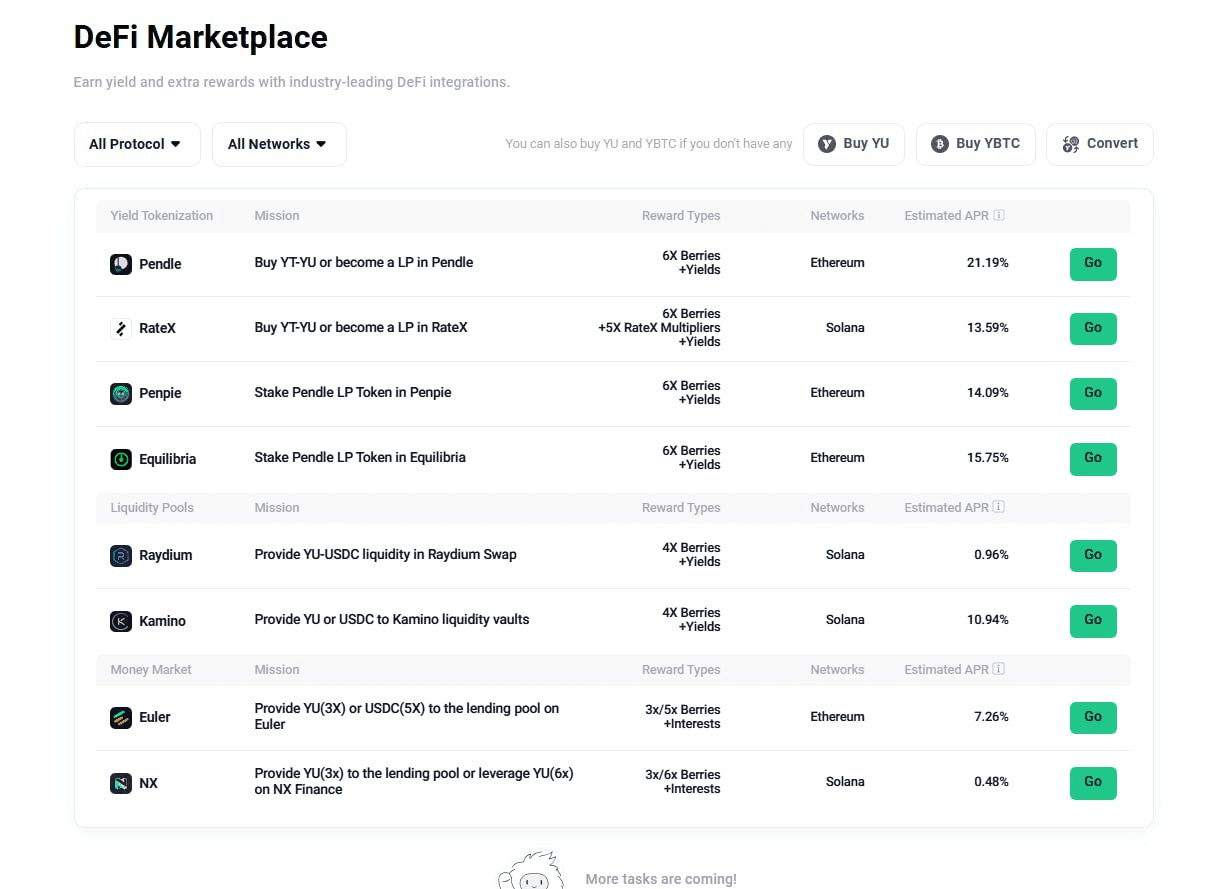Click the Penpie protocol logo icon
The width and height of the screenshot is (1213, 889).
point(121,393)
